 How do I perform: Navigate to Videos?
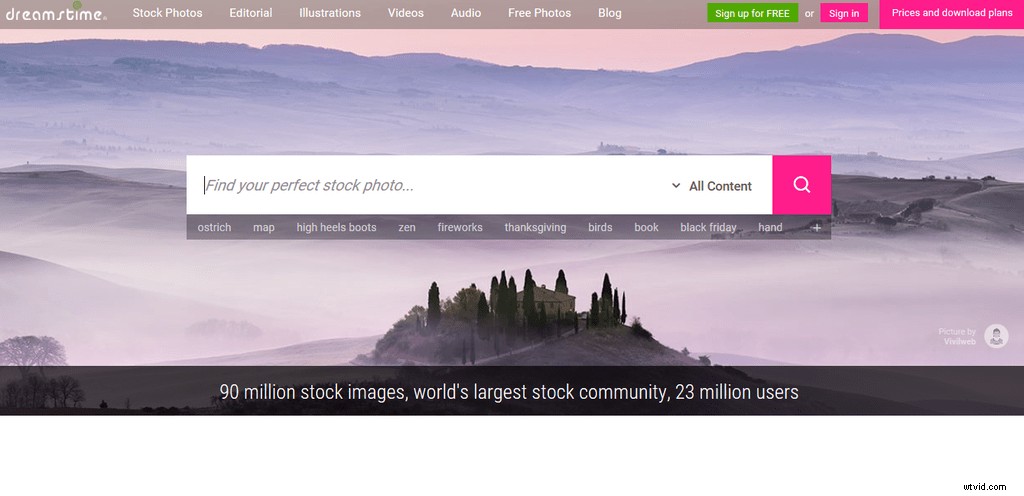pos(406,13)
